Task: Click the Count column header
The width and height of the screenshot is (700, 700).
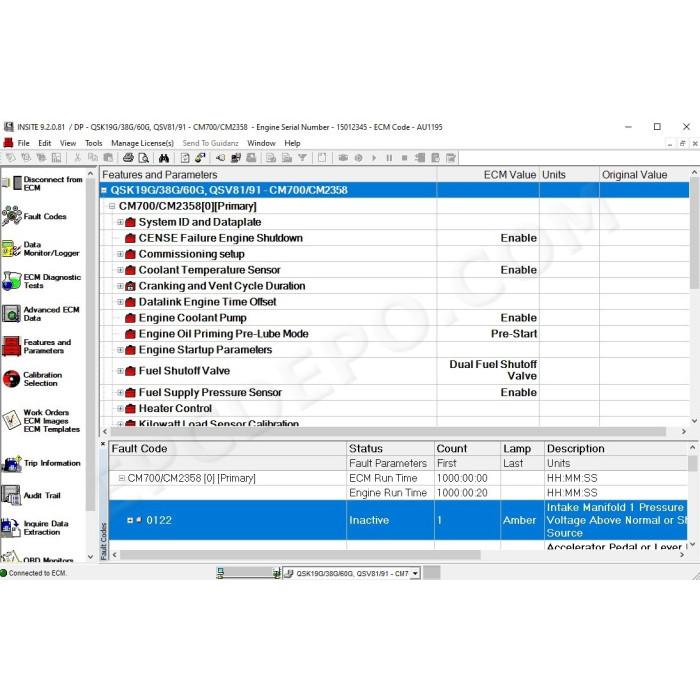Action: point(467,449)
